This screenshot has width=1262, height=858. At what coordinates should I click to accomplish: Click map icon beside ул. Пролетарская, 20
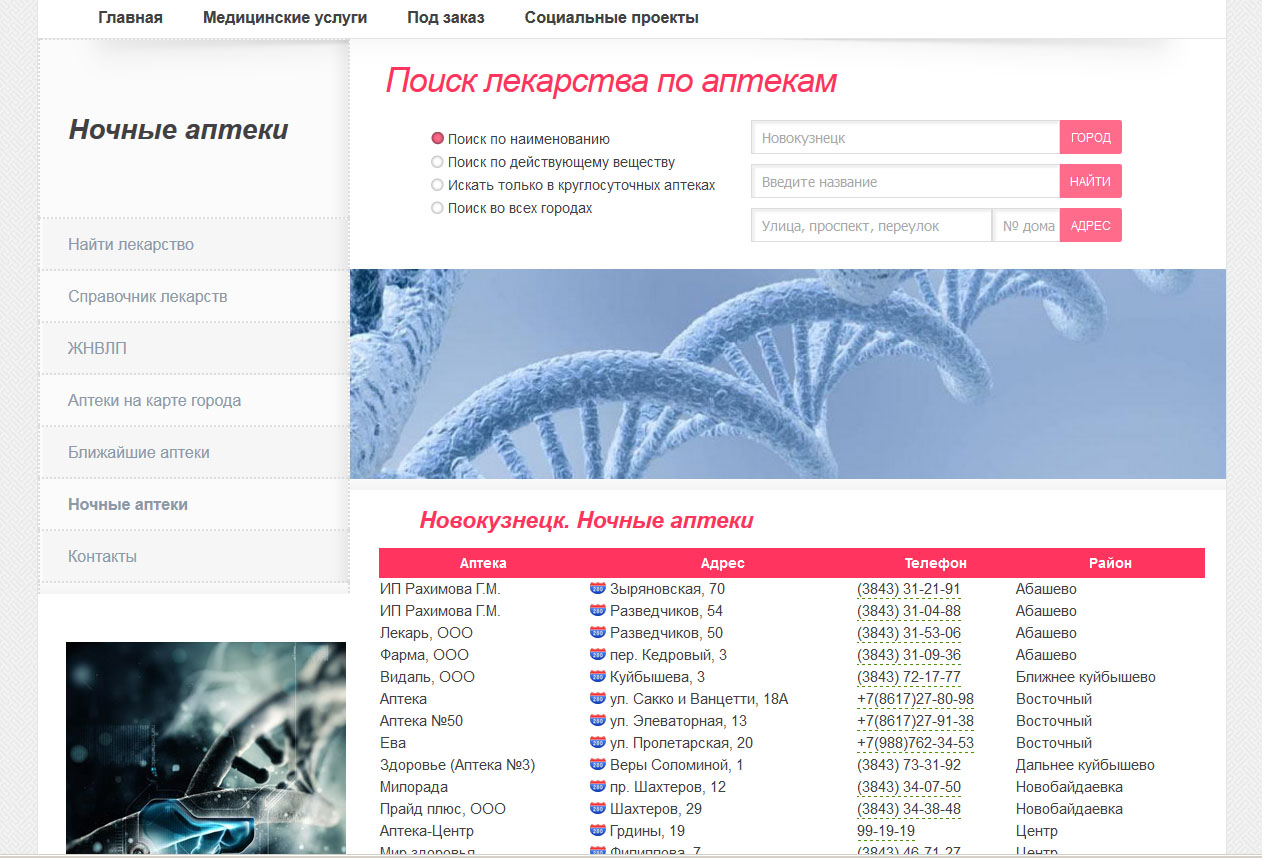pos(598,742)
